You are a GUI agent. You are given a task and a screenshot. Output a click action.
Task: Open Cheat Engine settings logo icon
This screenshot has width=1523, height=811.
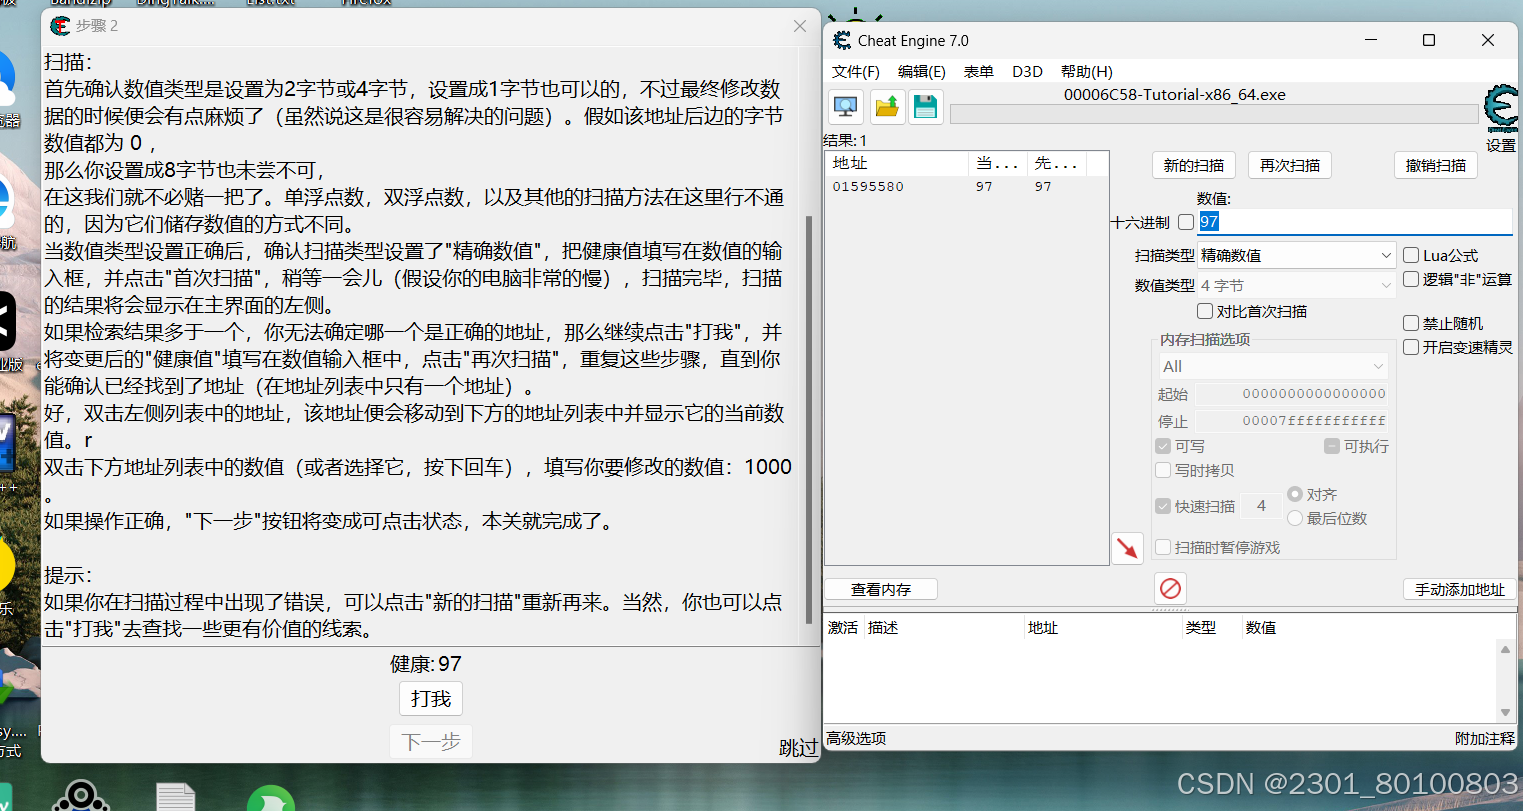1500,109
